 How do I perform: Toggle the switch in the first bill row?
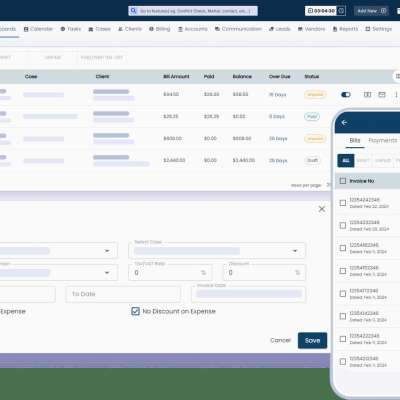coord(346,95)
